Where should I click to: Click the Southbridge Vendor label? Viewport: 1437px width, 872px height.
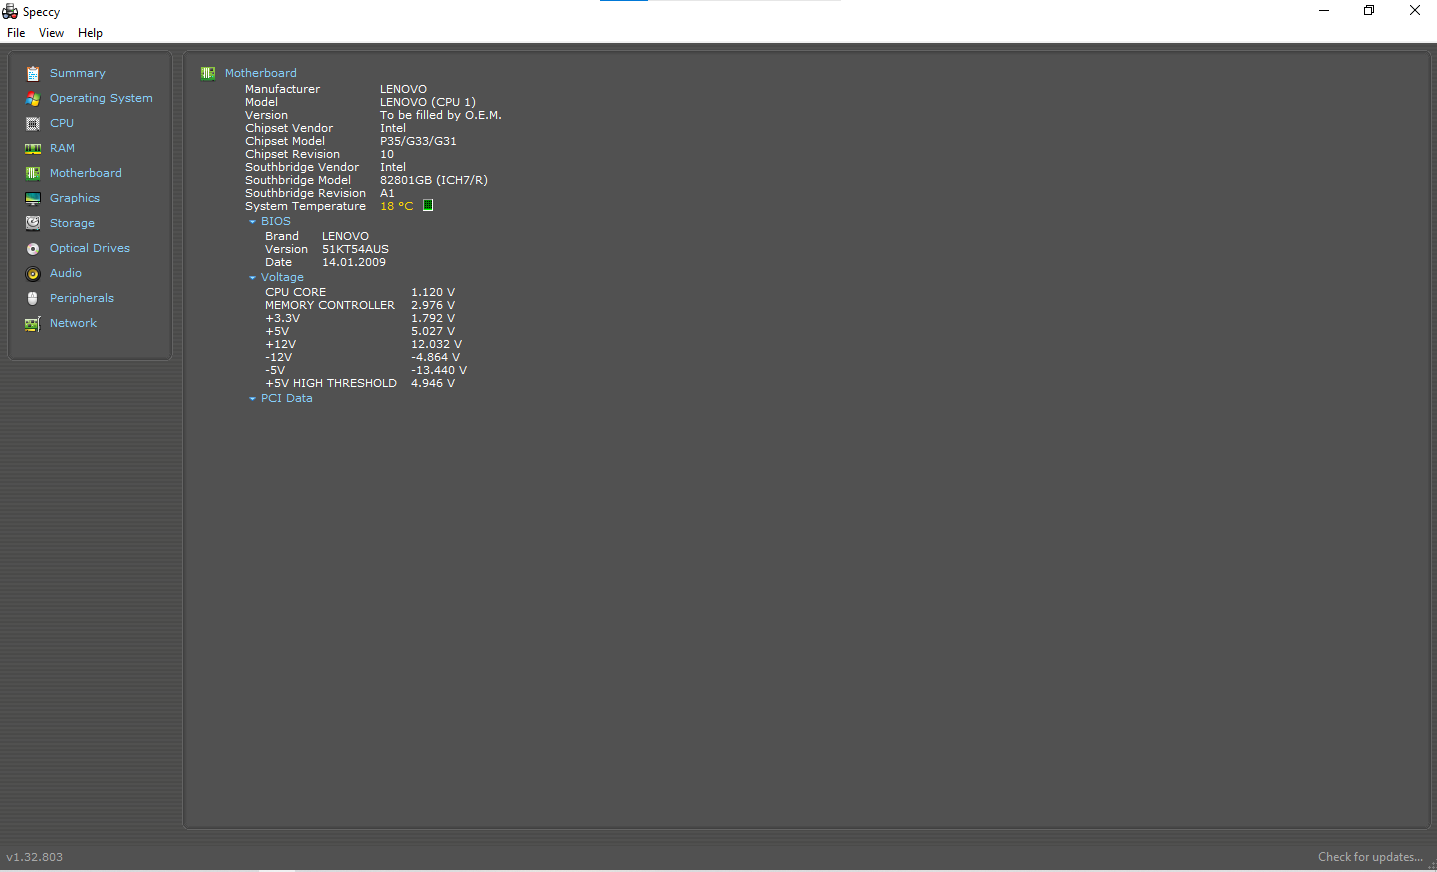(302, 167)
